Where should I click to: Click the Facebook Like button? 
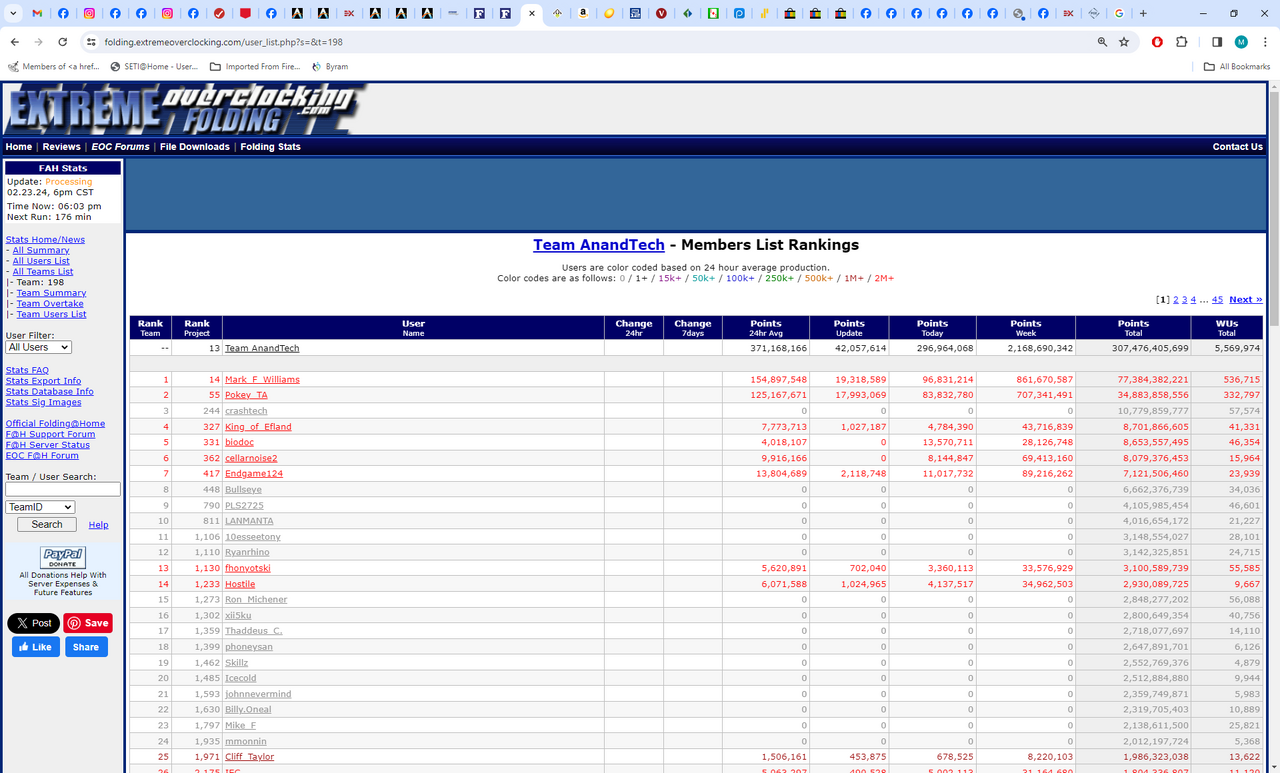click(34, 647)
